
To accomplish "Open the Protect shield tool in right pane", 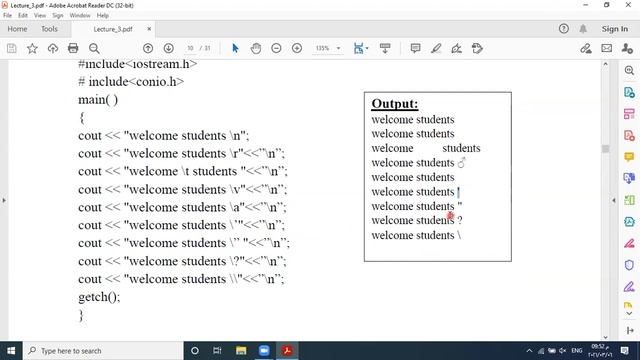I will 629,265.
